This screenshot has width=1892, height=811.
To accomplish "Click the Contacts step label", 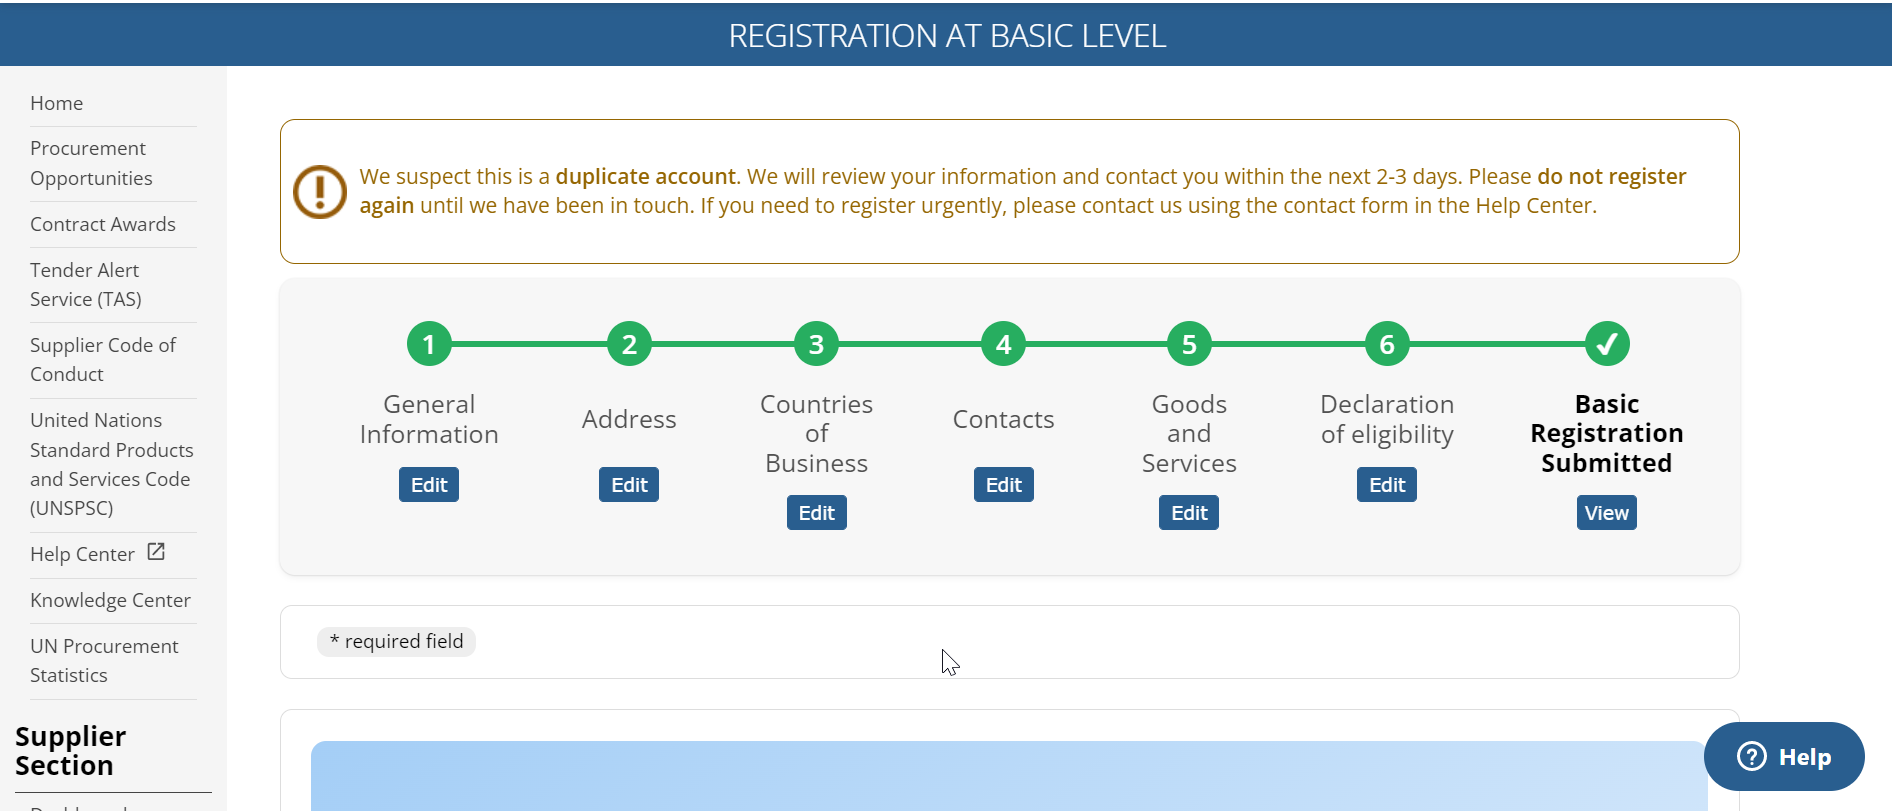I will 1003,419.
